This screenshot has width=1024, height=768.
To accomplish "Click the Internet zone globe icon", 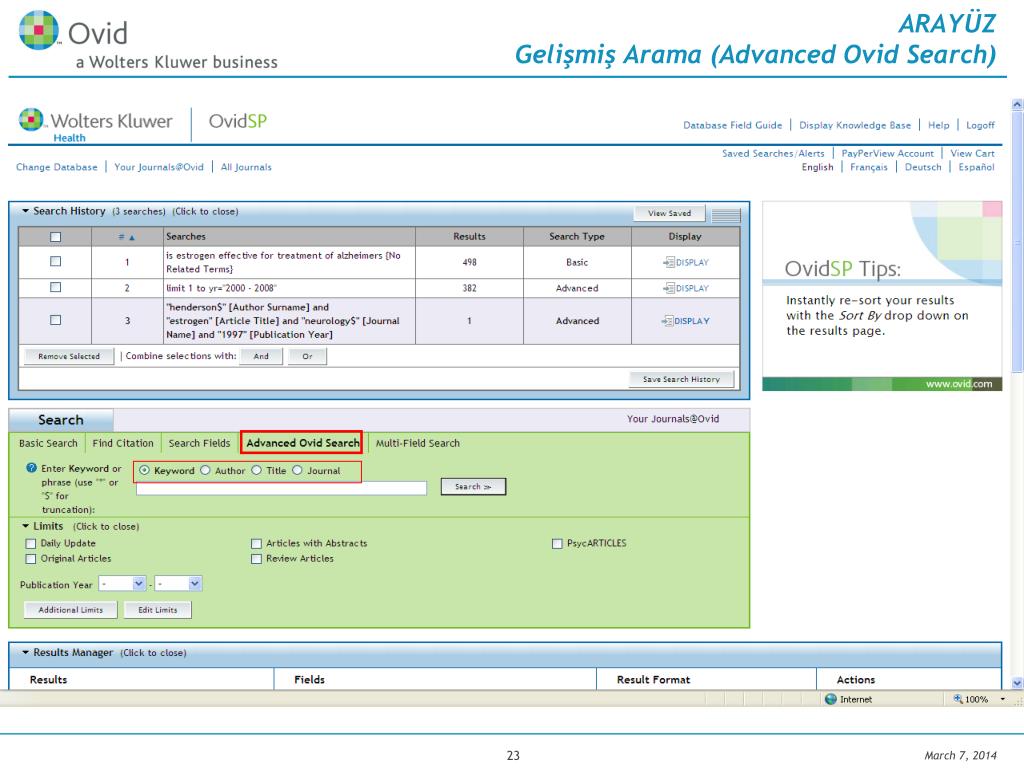I will (831, 699).
